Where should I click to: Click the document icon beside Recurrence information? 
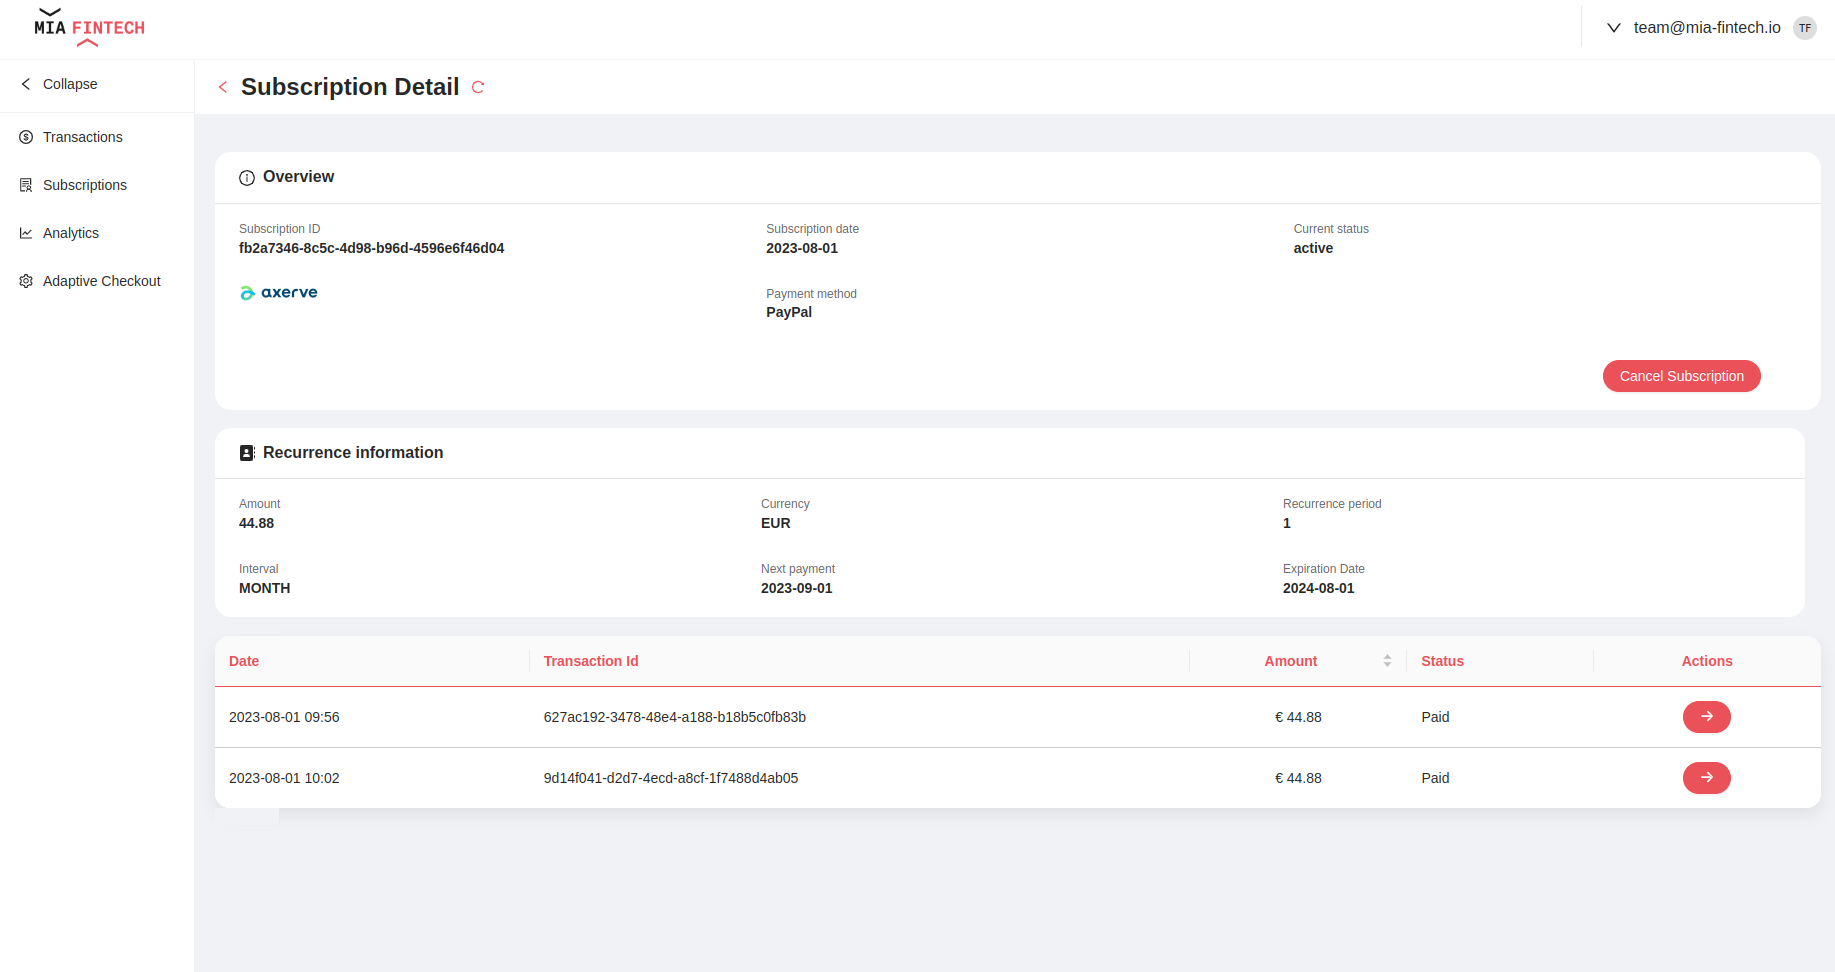point(247,453)
